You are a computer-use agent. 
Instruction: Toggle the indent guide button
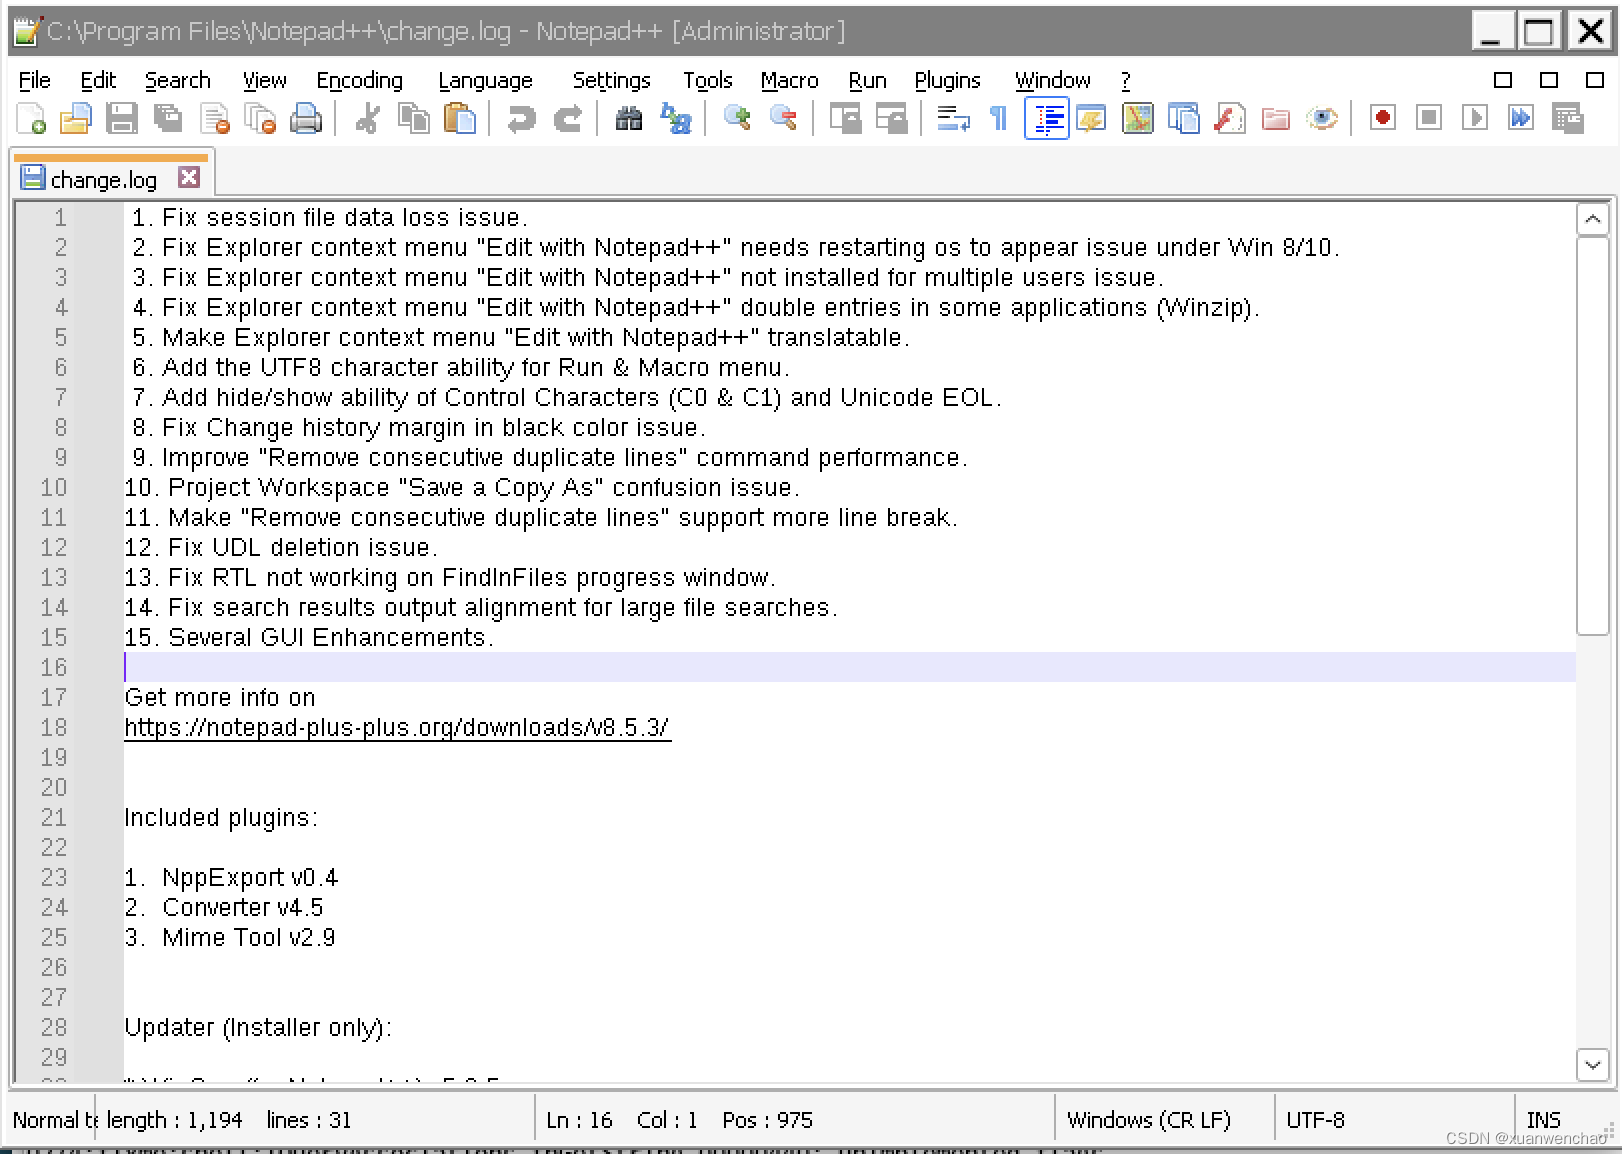pos(1047,119)
